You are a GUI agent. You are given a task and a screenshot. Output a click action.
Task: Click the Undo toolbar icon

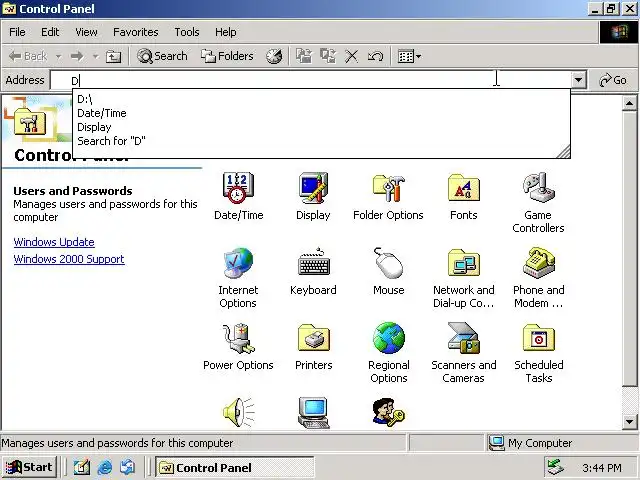pos(375,56)
